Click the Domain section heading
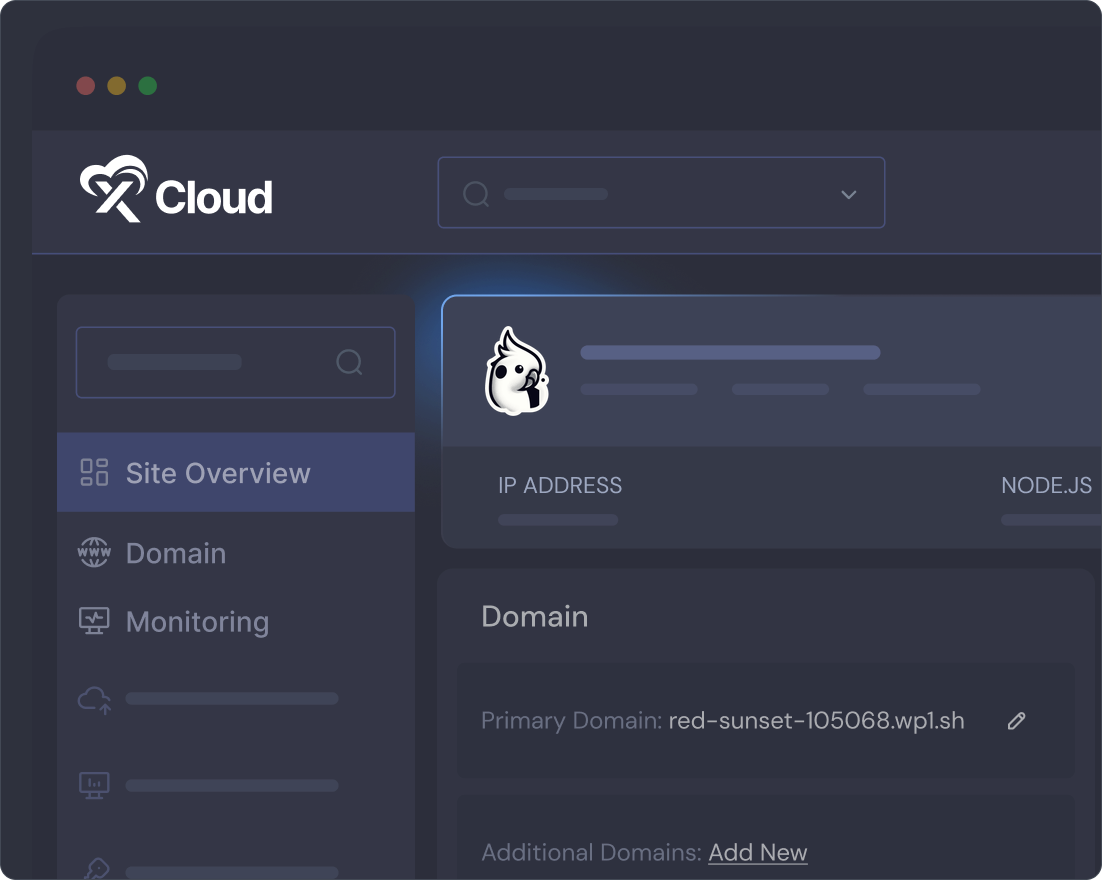 coord(535,617)
